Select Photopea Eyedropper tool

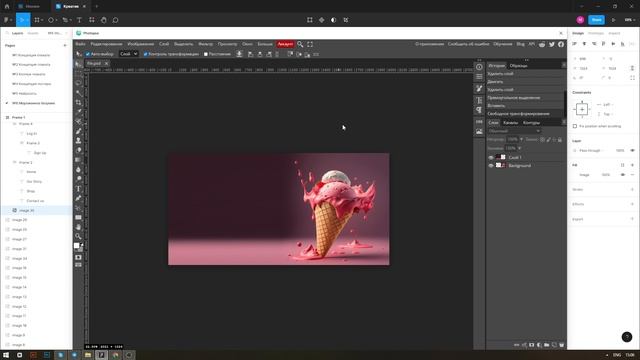[78, 112]
